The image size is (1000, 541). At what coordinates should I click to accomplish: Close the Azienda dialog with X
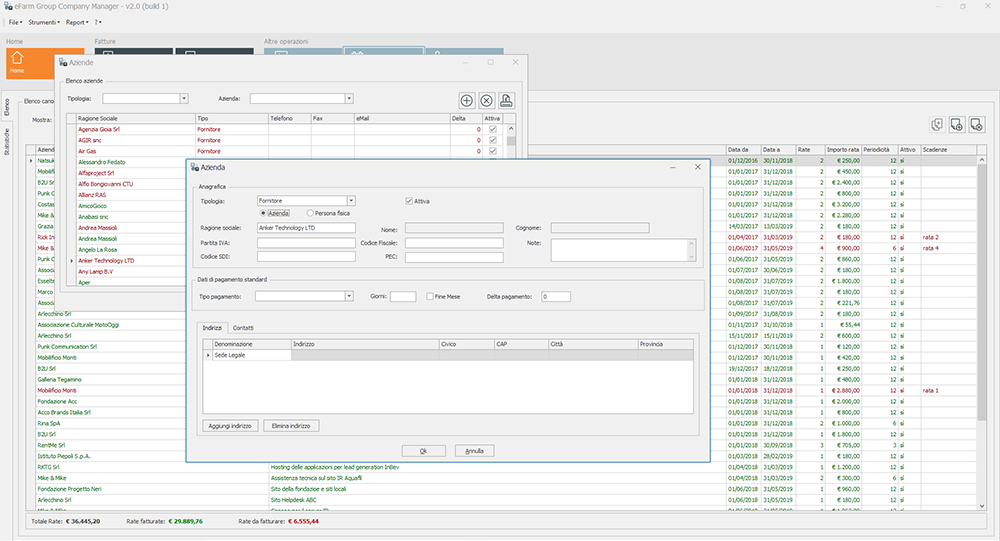click(697, 167)
